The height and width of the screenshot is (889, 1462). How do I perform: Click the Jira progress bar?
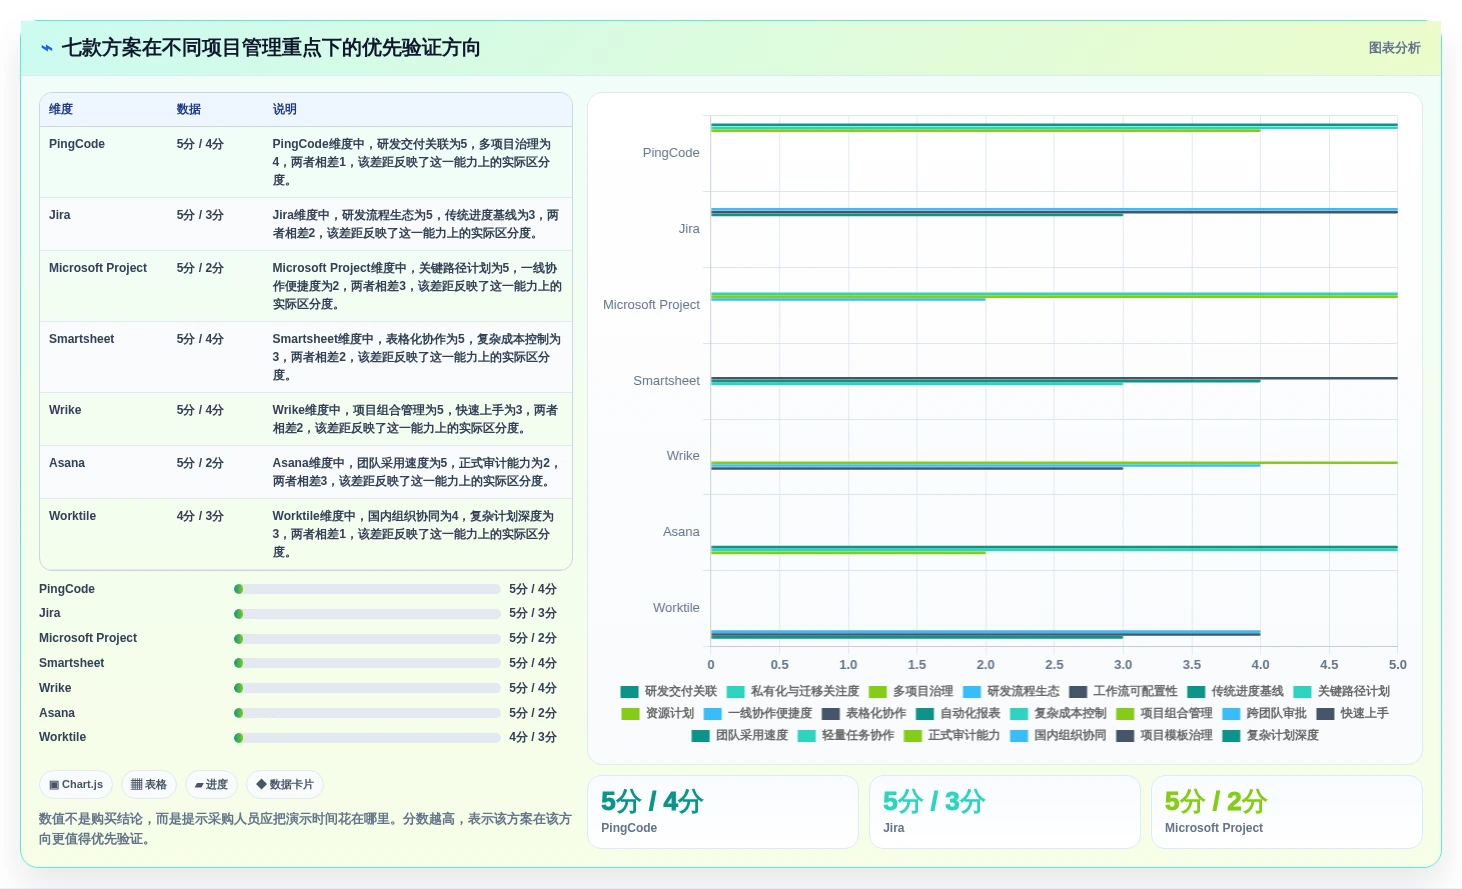[x=367, y=614]
